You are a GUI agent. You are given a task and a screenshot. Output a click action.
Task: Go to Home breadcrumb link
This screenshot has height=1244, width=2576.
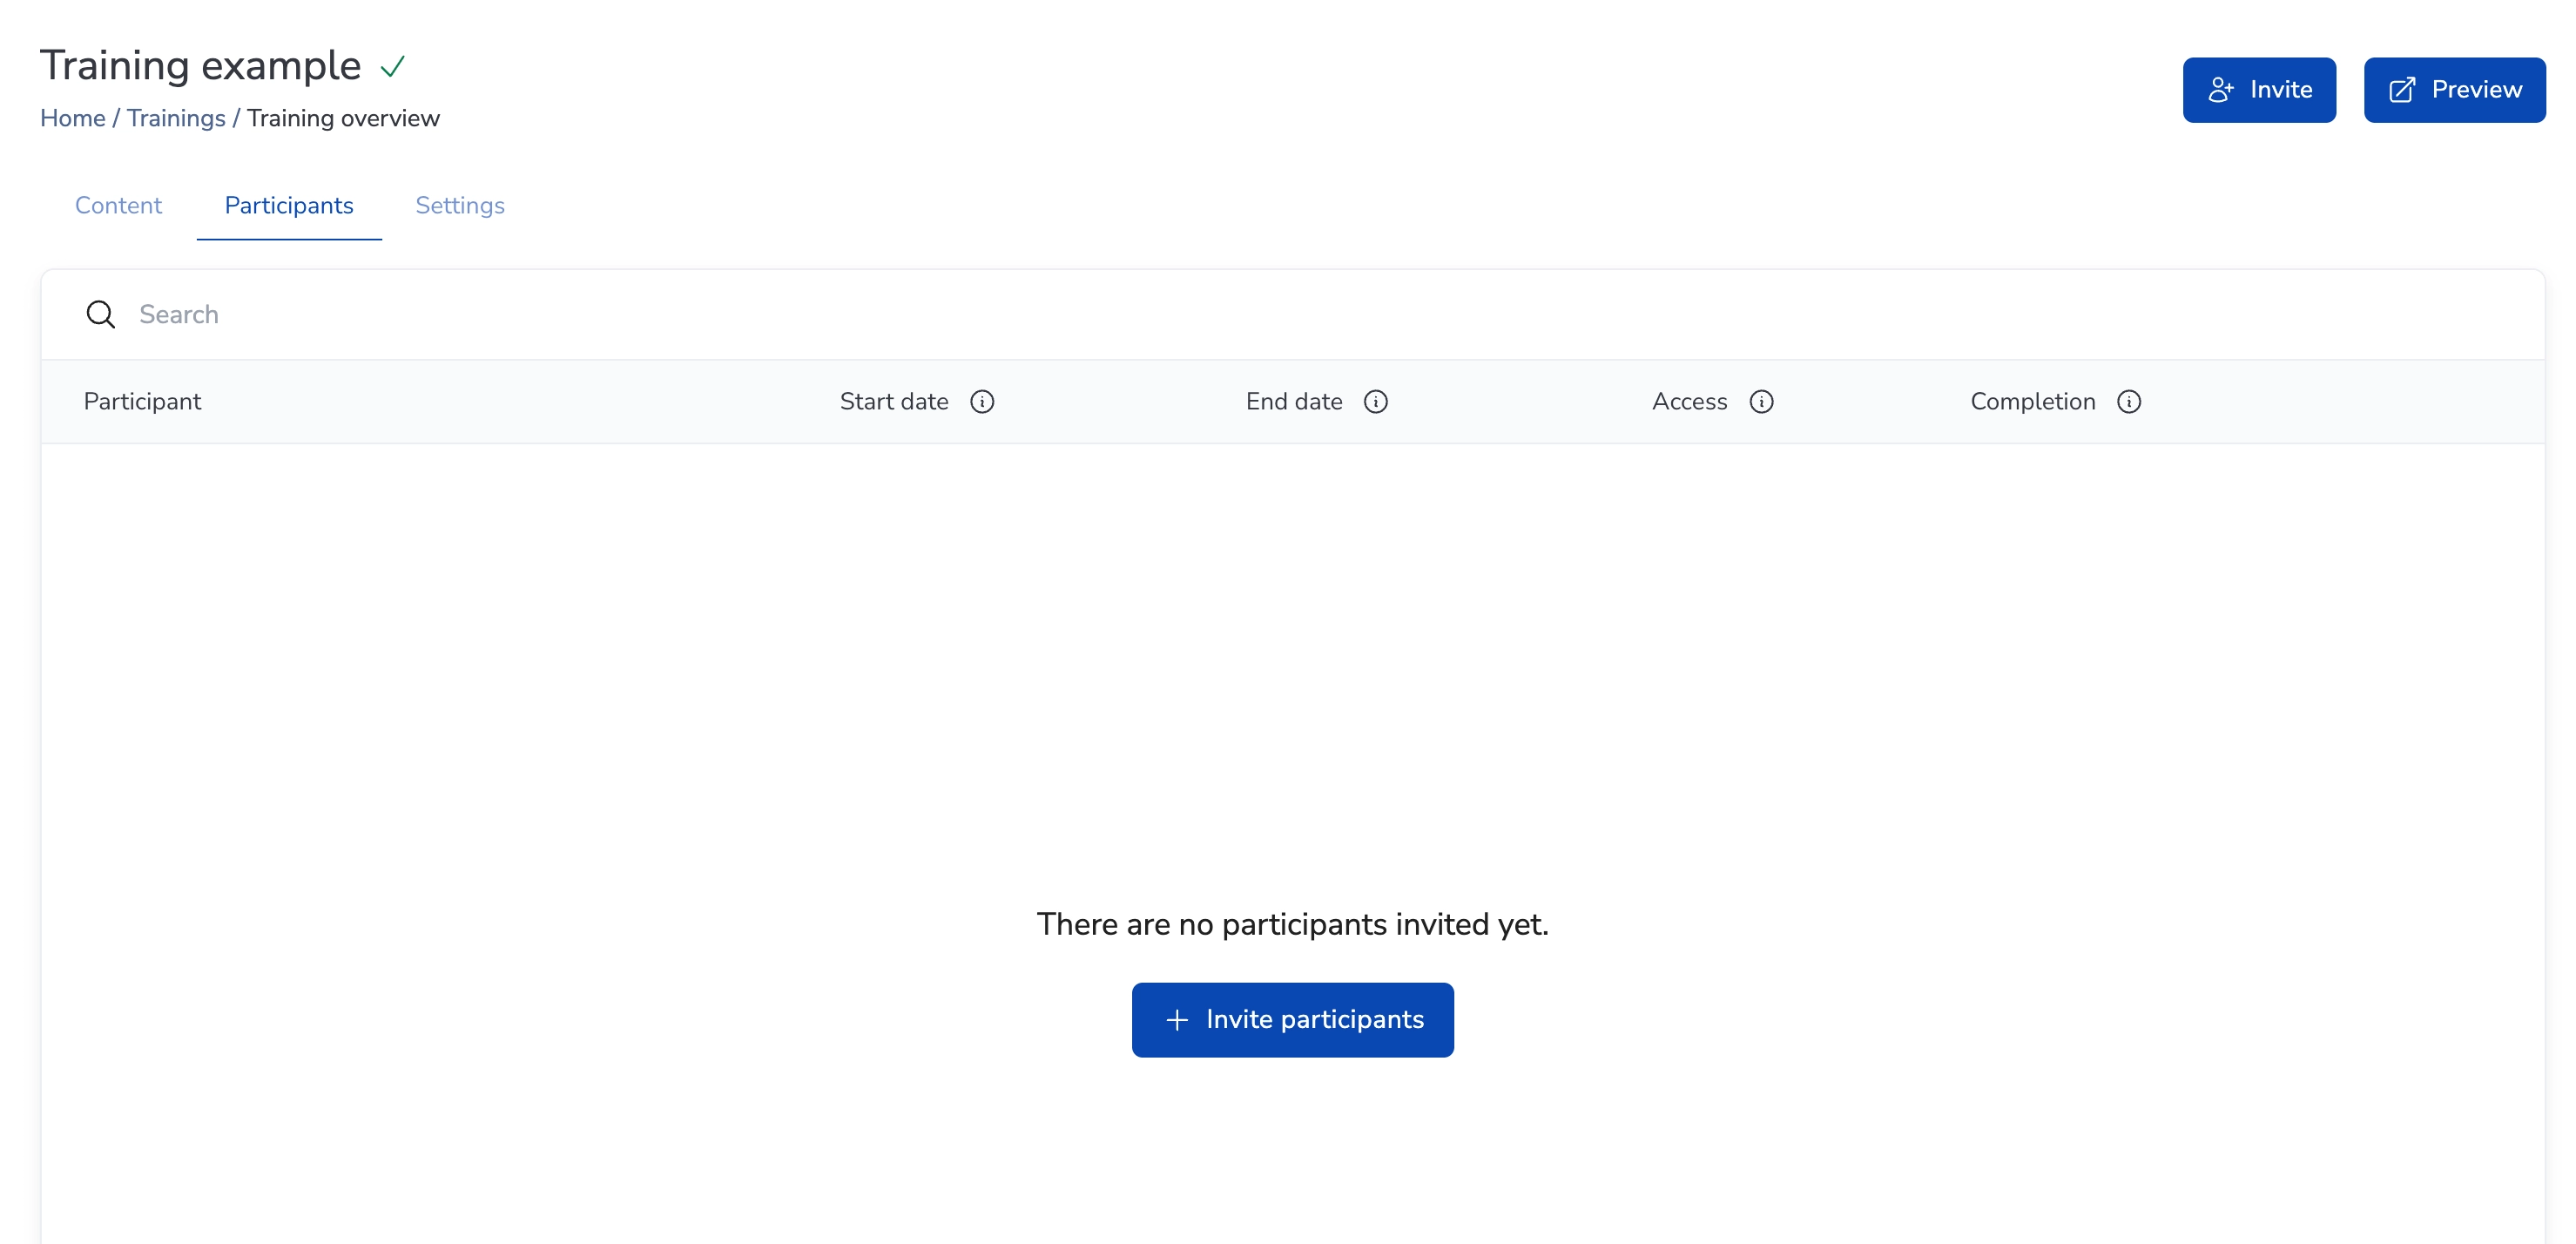(x=72, y=118)
